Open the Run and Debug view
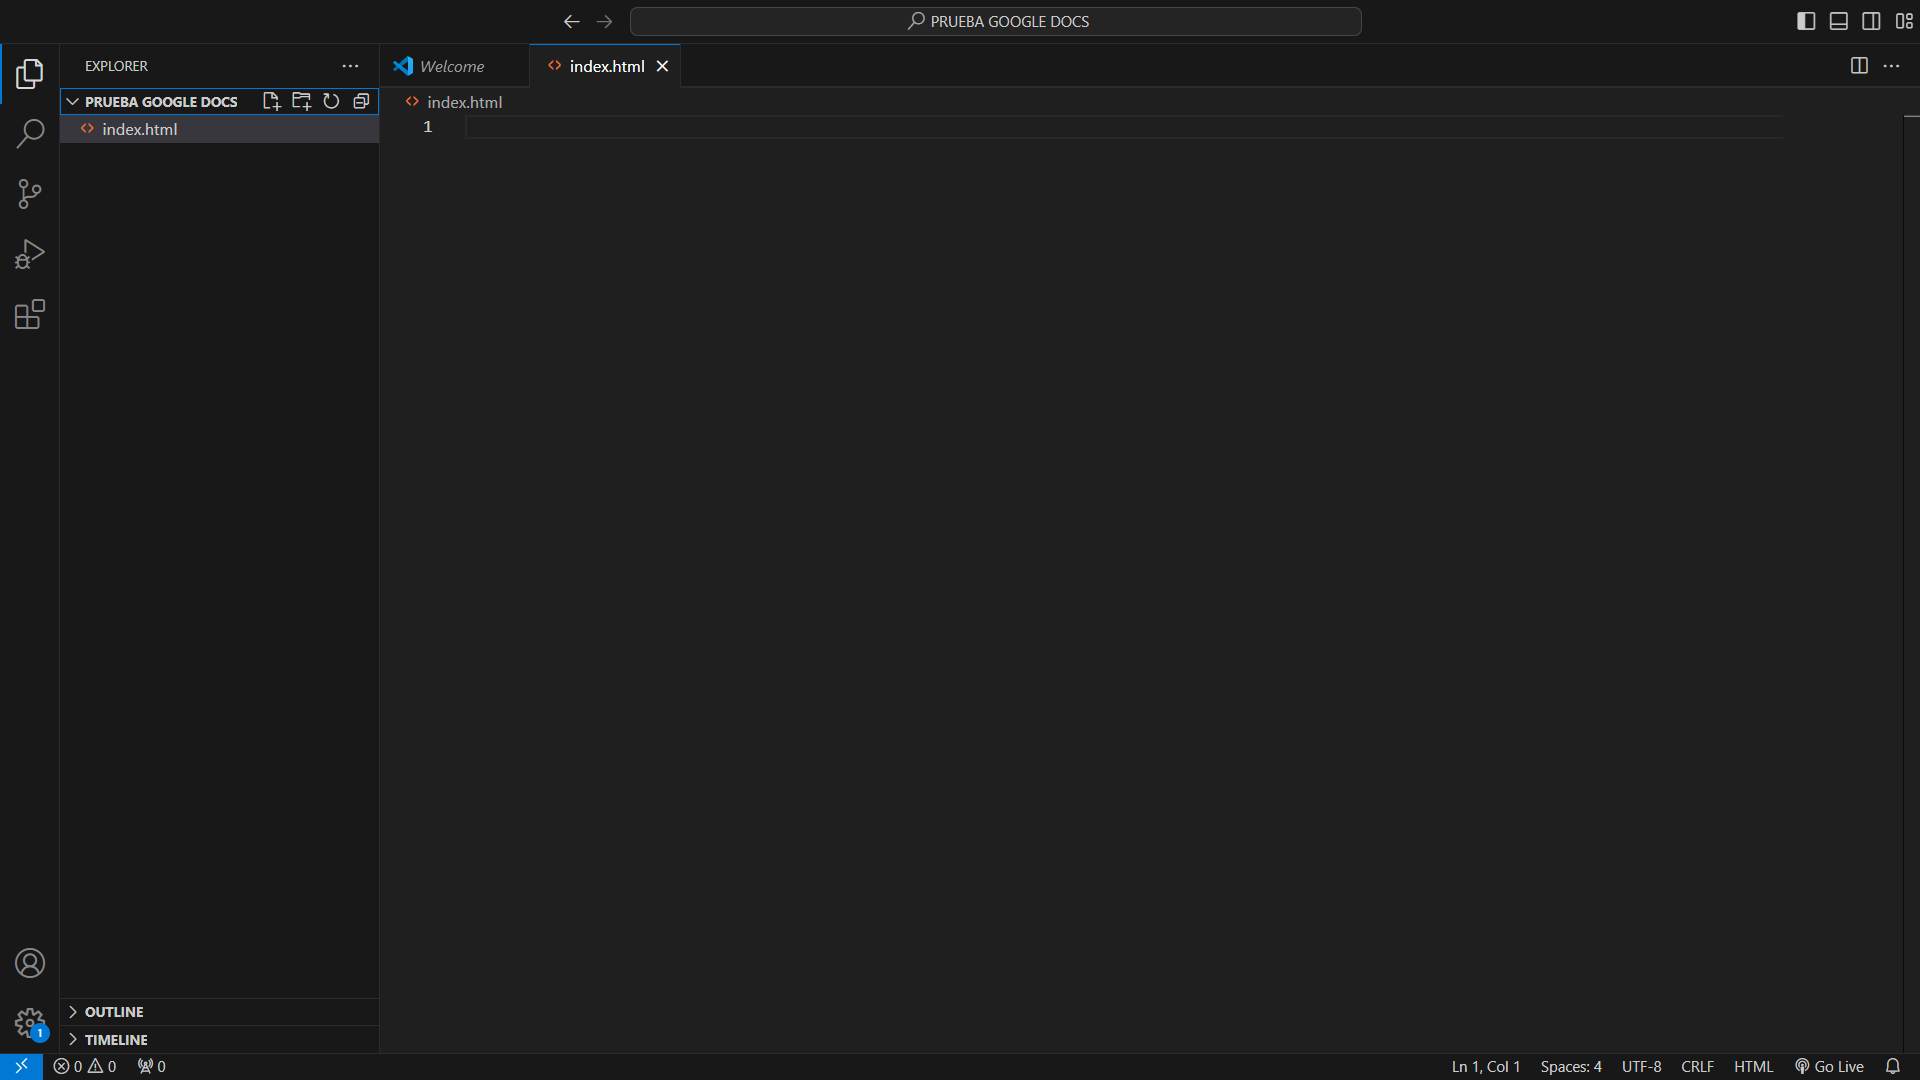1920x1080 pixels. click(x=30, y=254)
